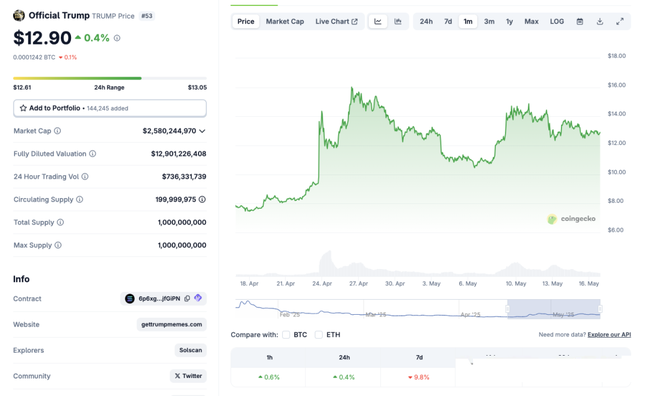Viewport: 650px width, 396px height.
Task: Expand the Market Cap value chevron
Action: coord(202,131)
